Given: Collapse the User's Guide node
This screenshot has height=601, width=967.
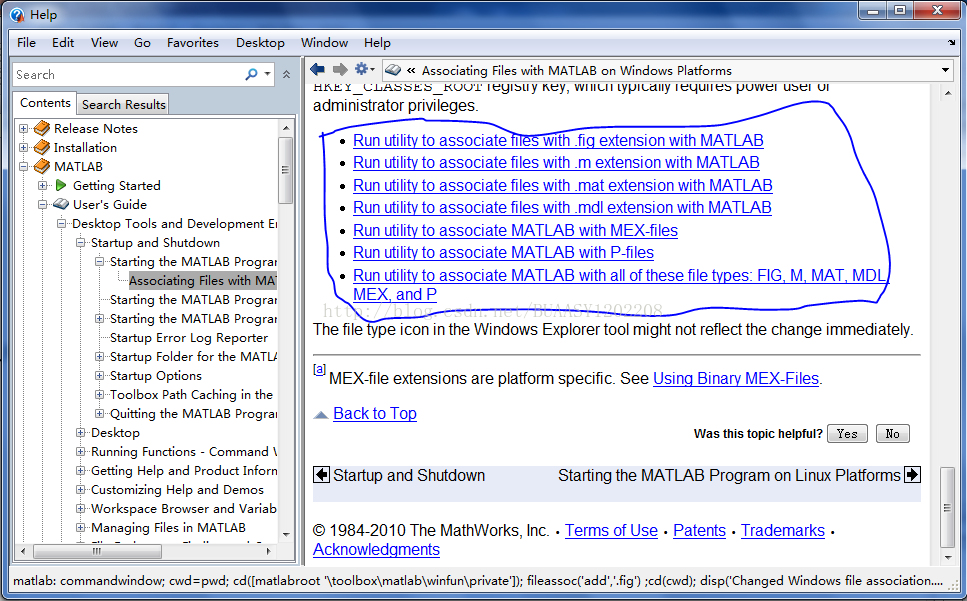Looking at the screenshot, I should tap(43, 205).
